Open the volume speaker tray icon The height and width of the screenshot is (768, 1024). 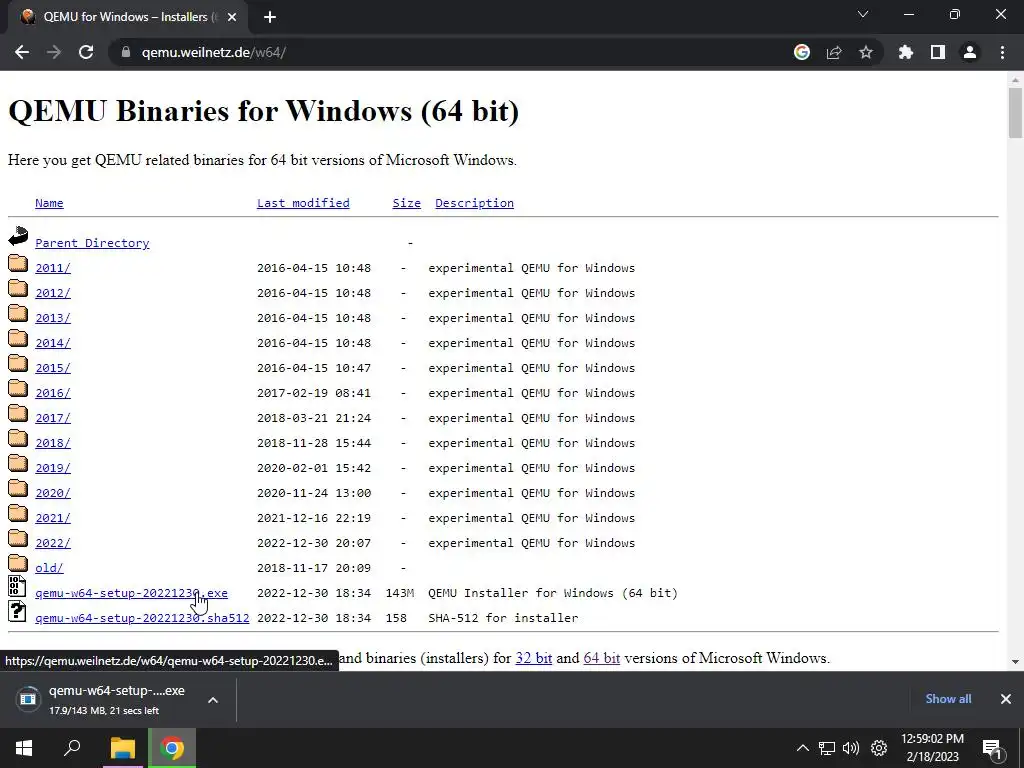851,748
